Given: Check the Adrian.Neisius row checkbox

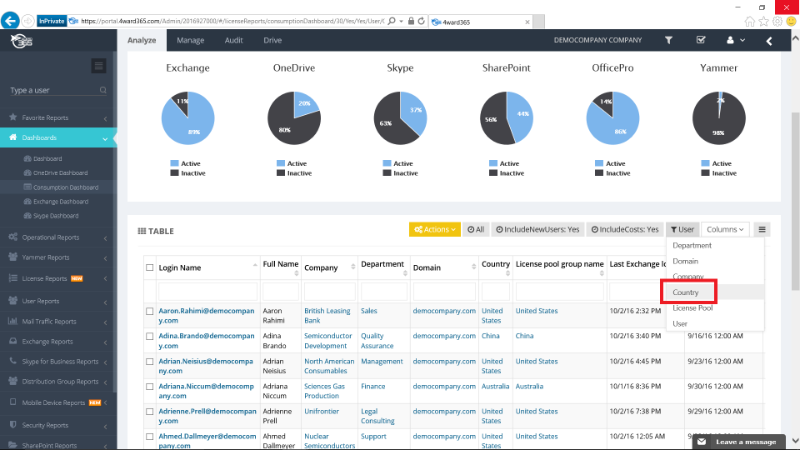Looking at the screenshot, I should [149, 361].
